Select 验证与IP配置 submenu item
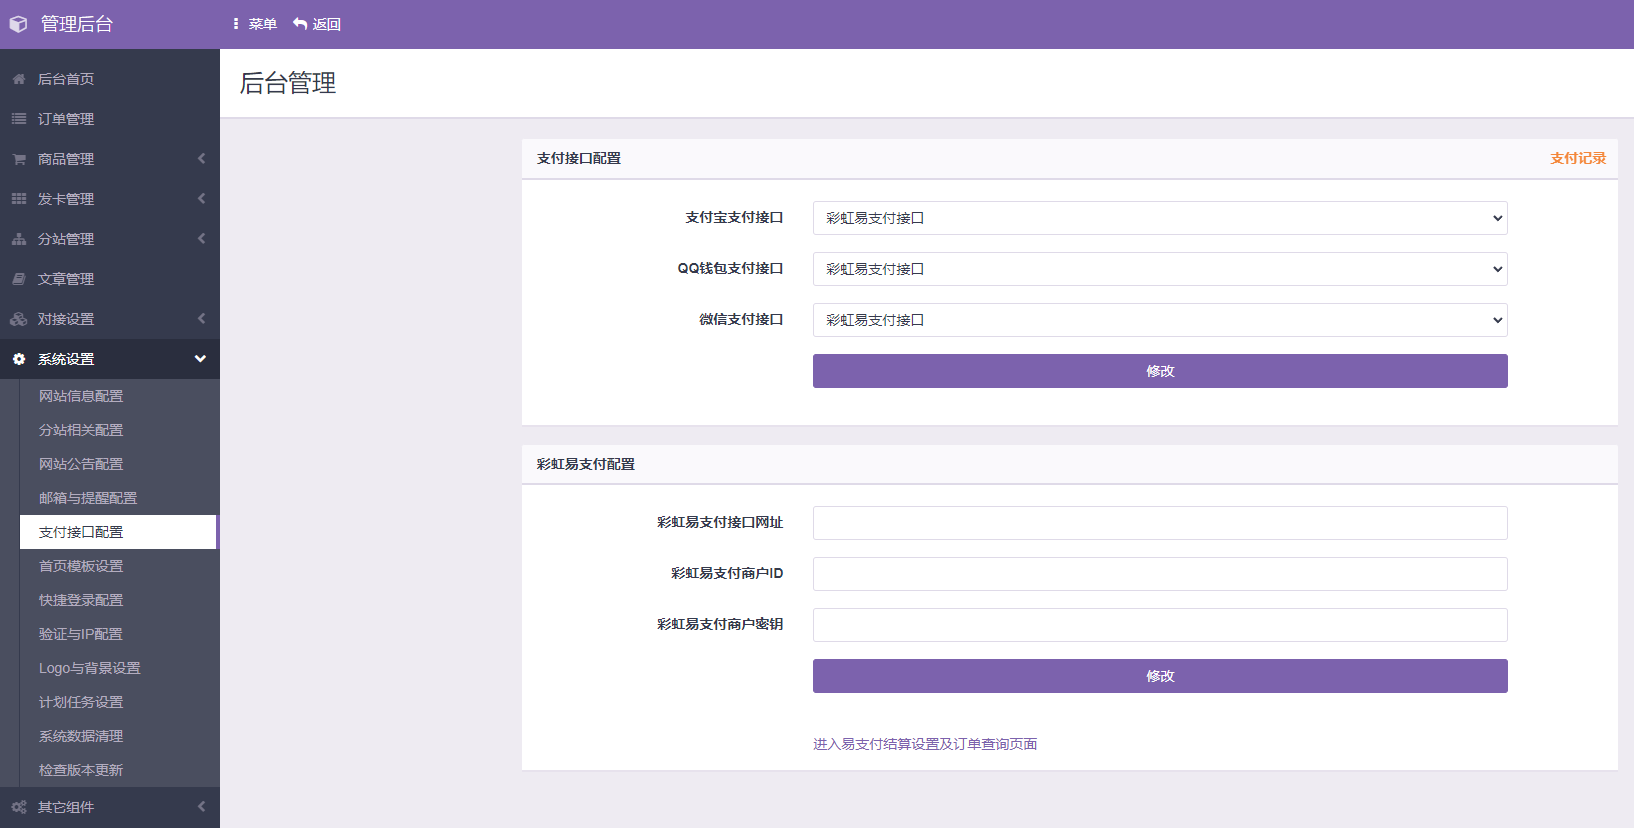 pos(118,634)
